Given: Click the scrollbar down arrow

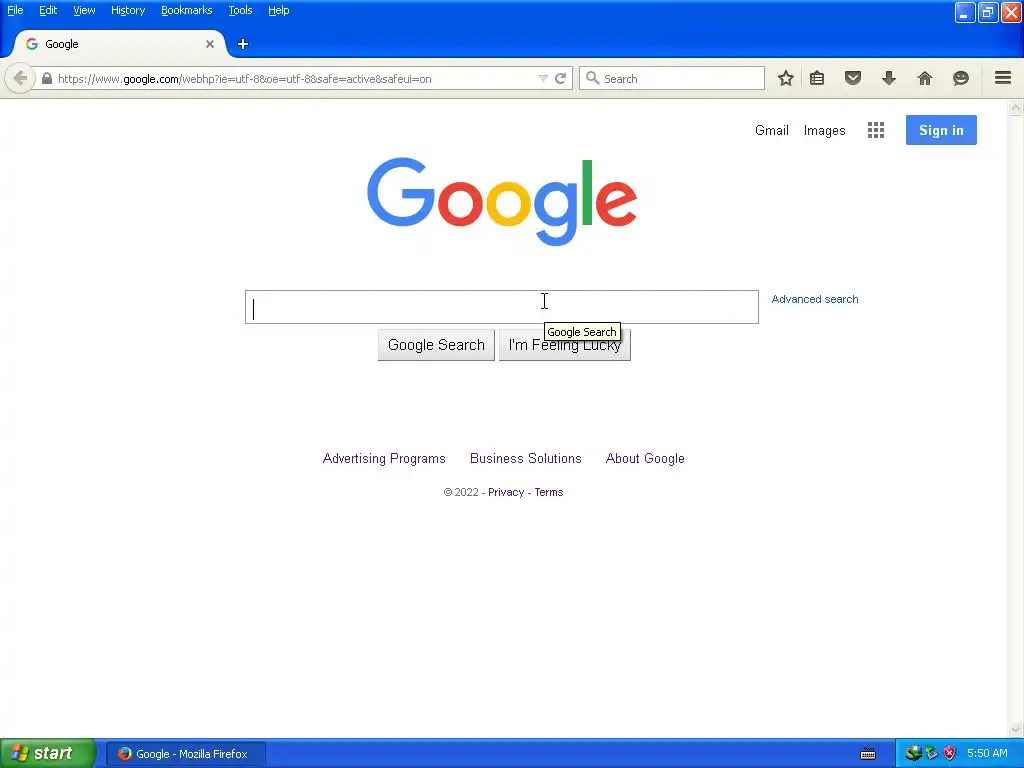Looking at the screenshot, I should [1016, 729].
